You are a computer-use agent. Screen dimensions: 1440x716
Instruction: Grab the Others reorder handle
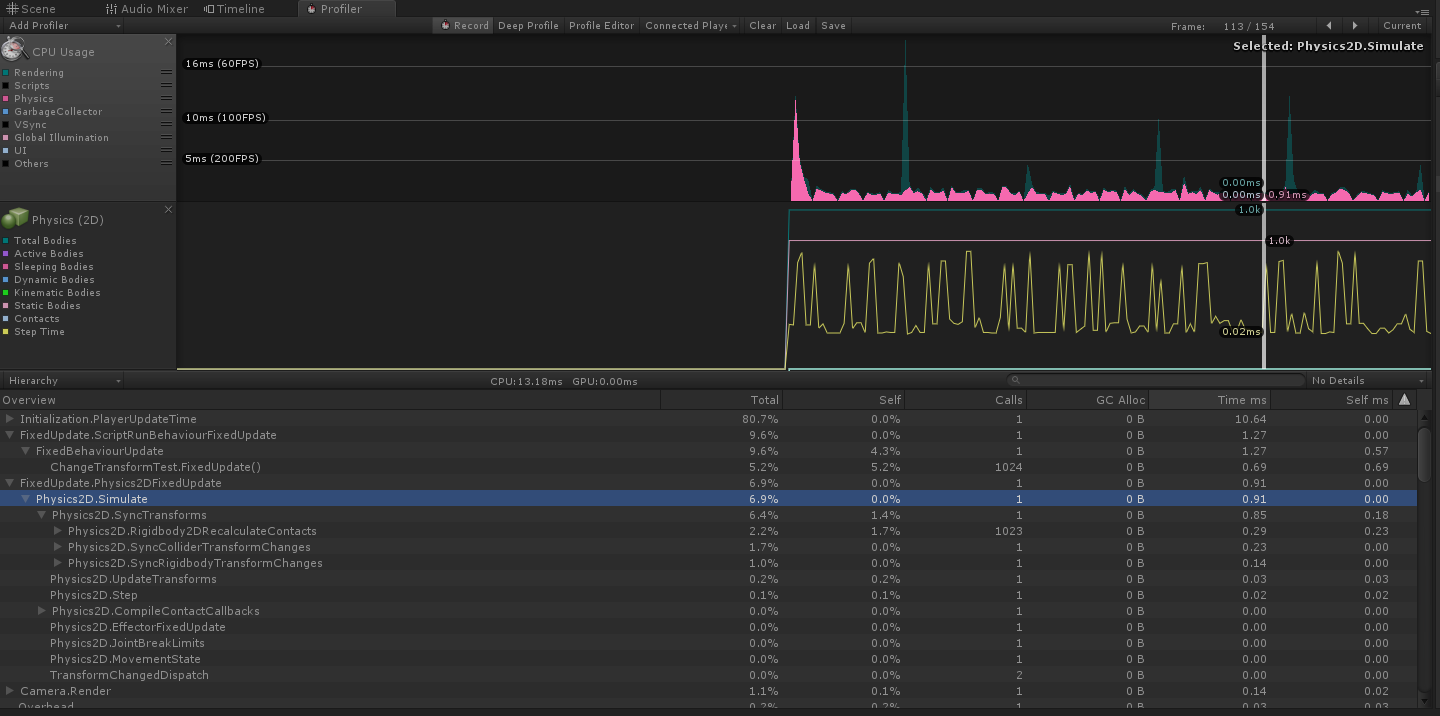(166, 164)
